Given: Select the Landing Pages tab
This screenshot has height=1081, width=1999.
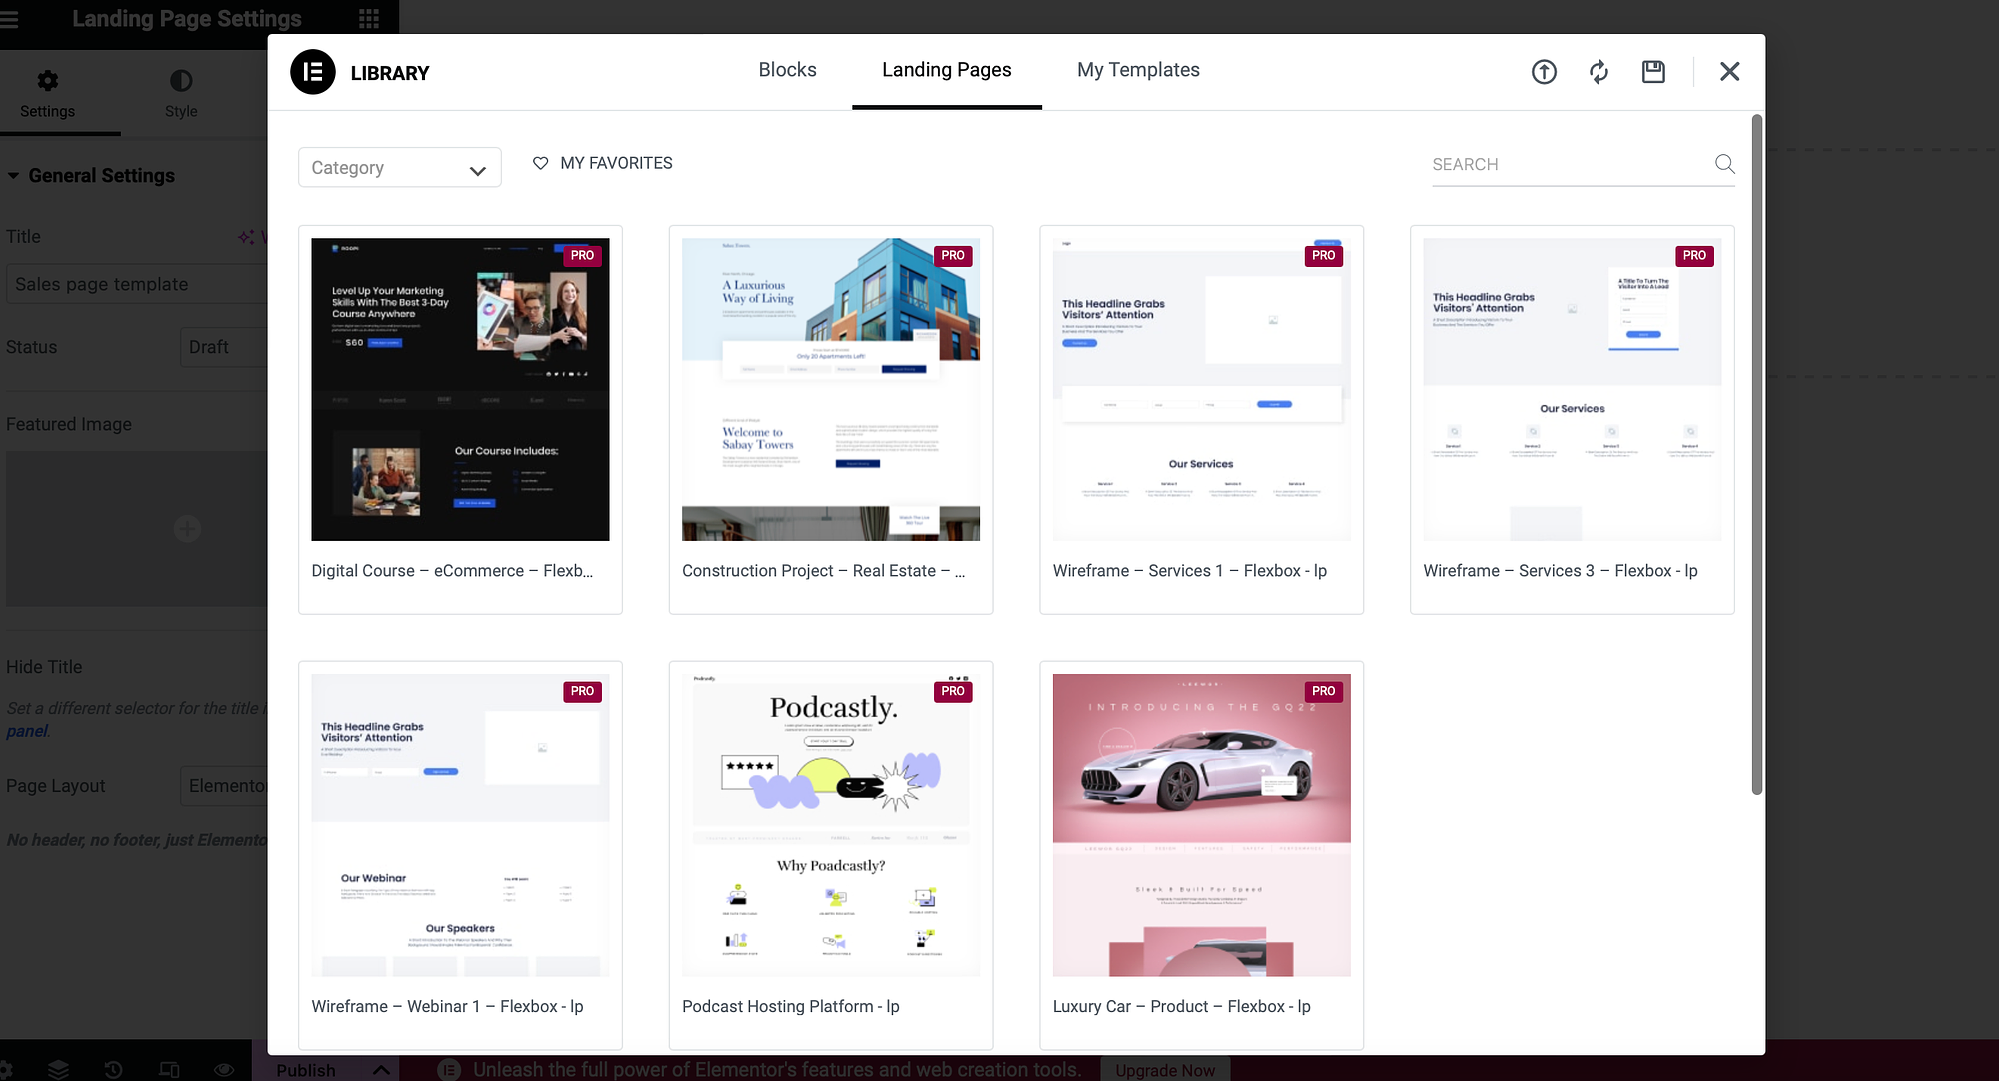Looking at the screenshot, I should pyautogui.click(x=946, y=68).
